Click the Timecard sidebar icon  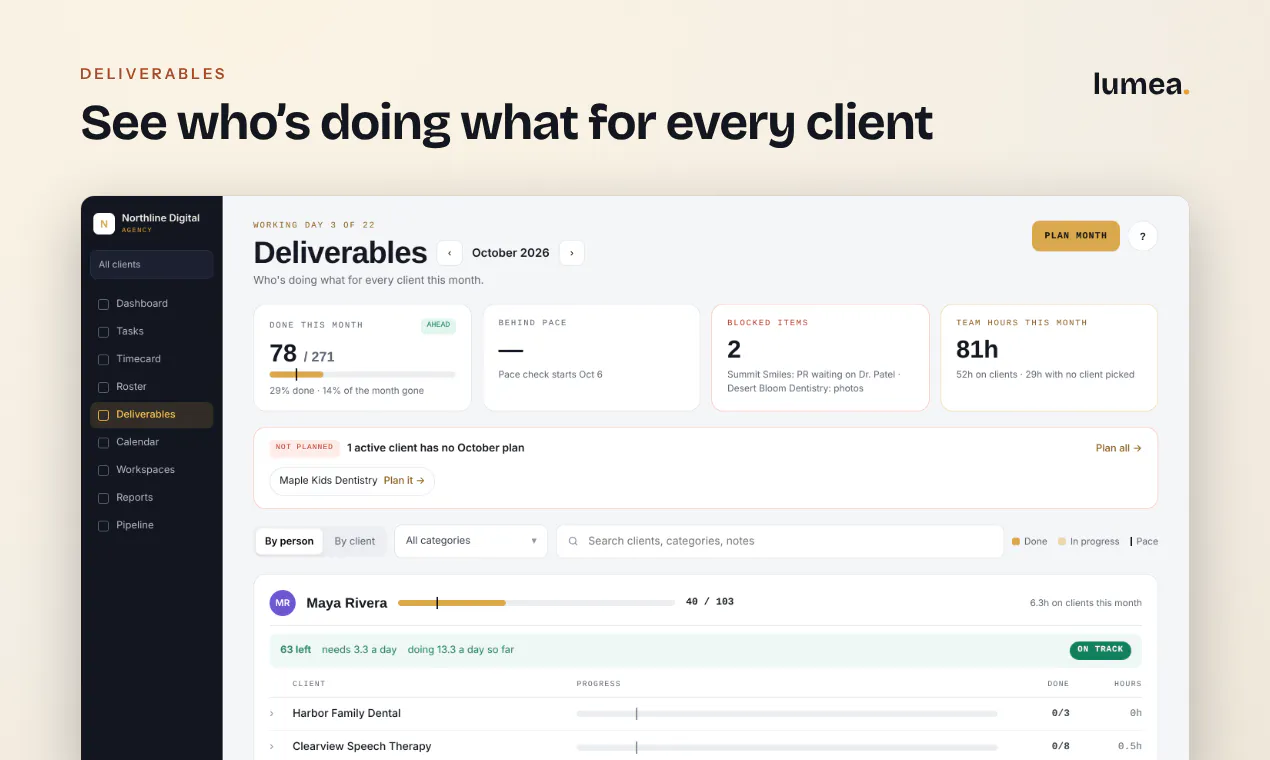[x=103, y=359]
